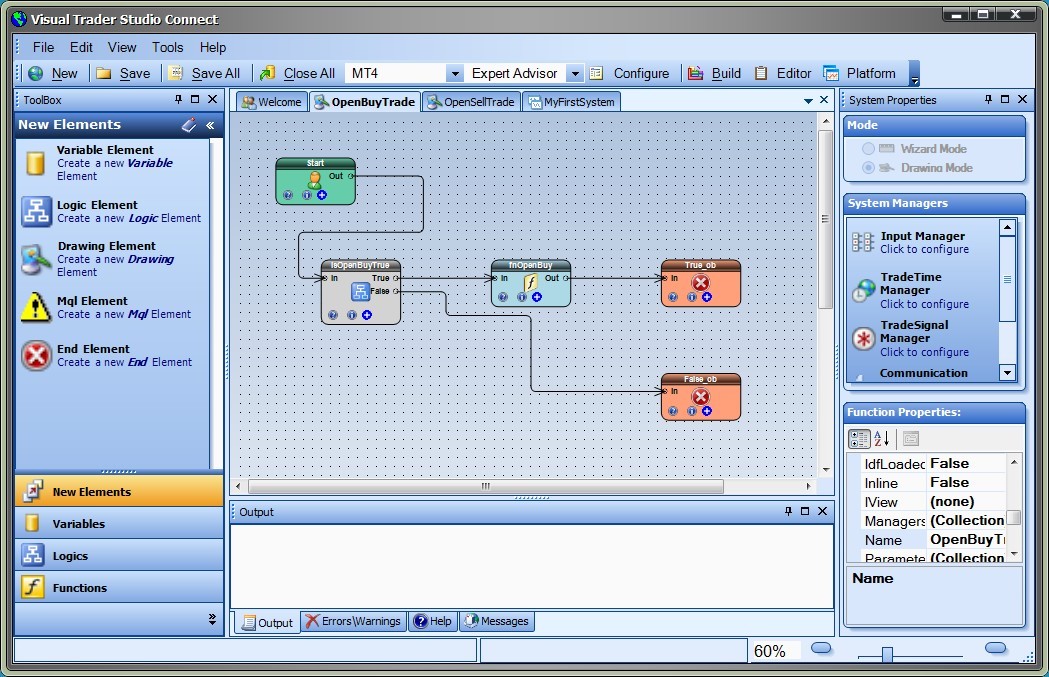Click the canvas horizontal scrollbar
The width and height of the screenshot is (1049, 677).
(x=485, y=487)
